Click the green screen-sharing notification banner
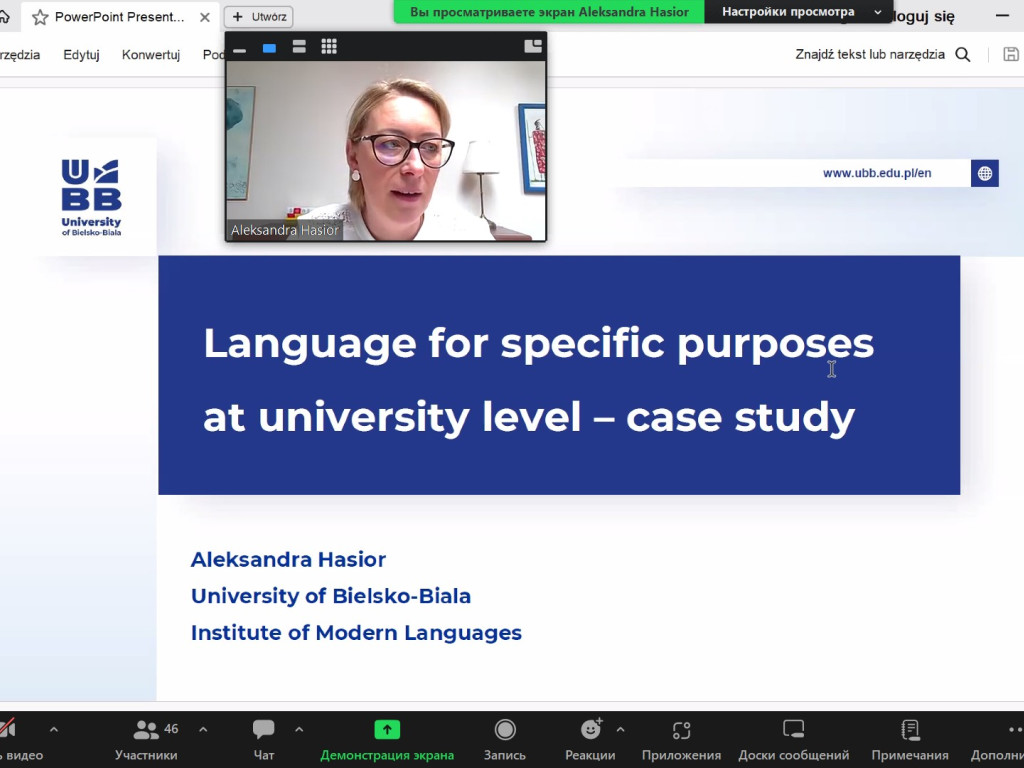This screenshot has width=1024, height=768. click(549, 12)
